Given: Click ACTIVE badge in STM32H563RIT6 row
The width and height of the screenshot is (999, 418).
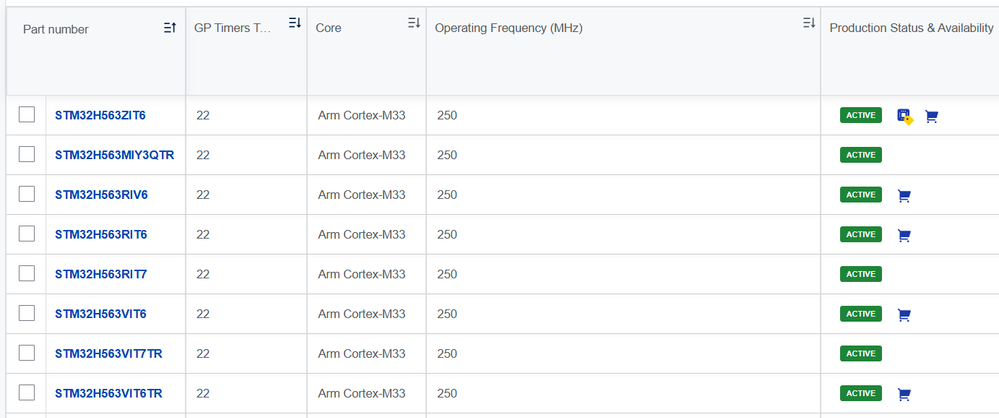Looking at the screenshot, I should (x=861, y=234).
